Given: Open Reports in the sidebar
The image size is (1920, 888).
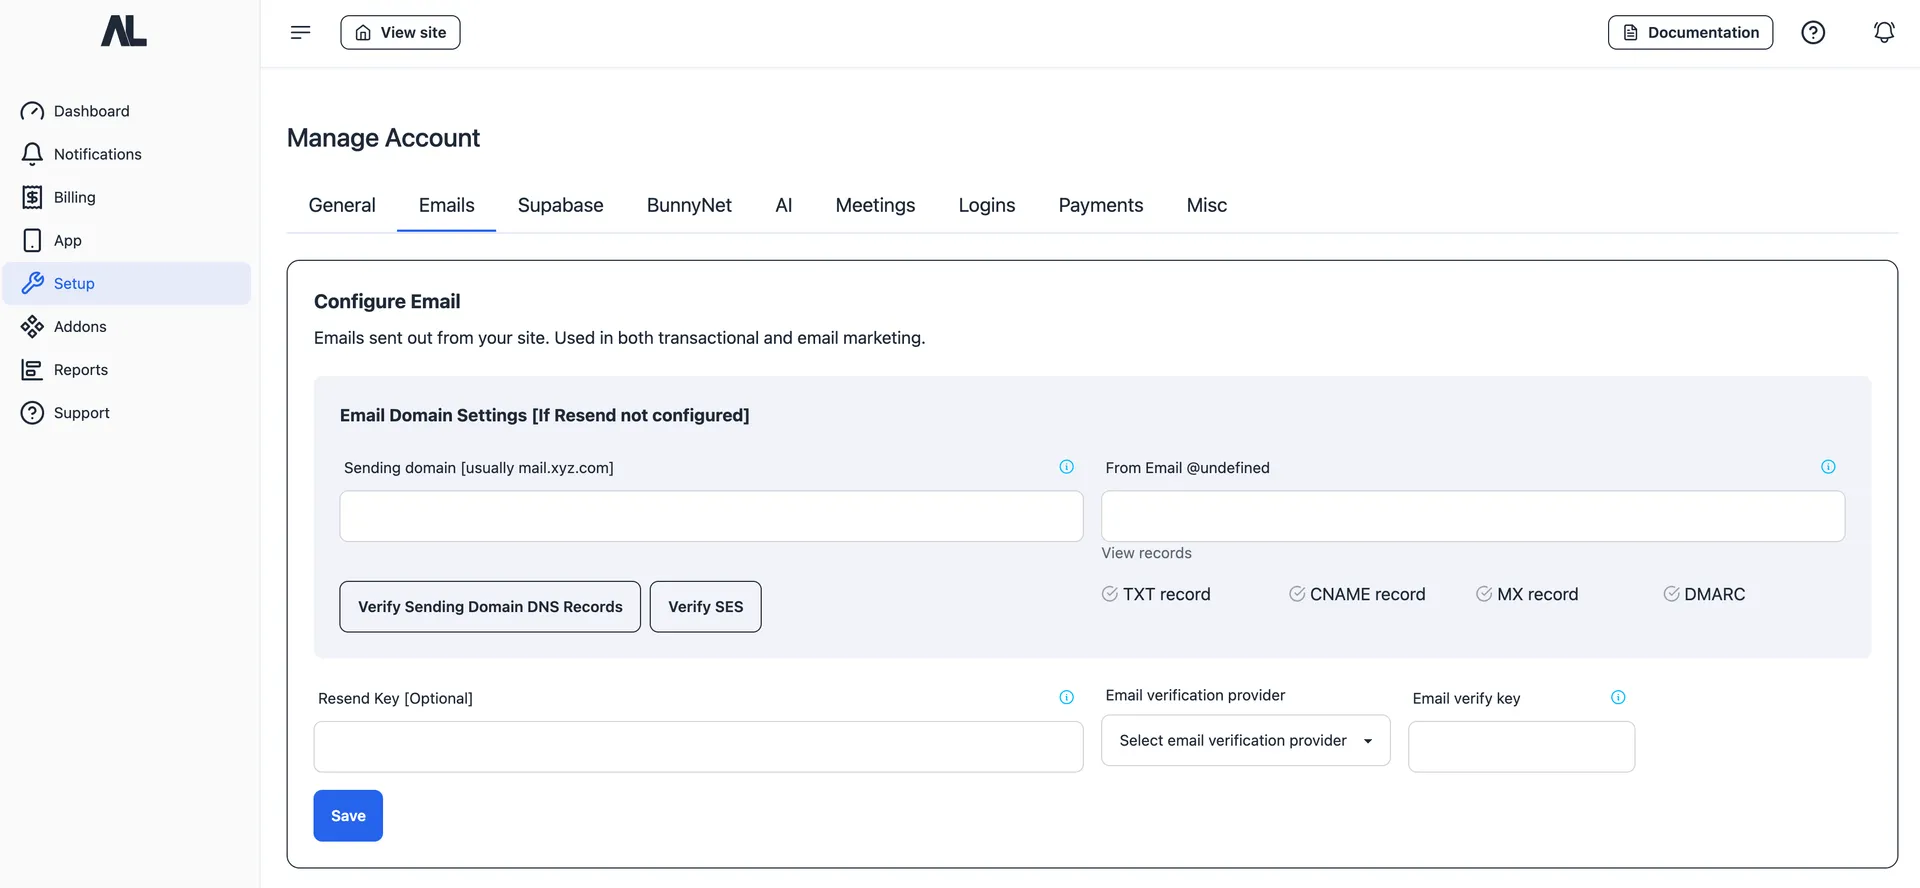Looking at the screenshot, I should click(127, 369).
